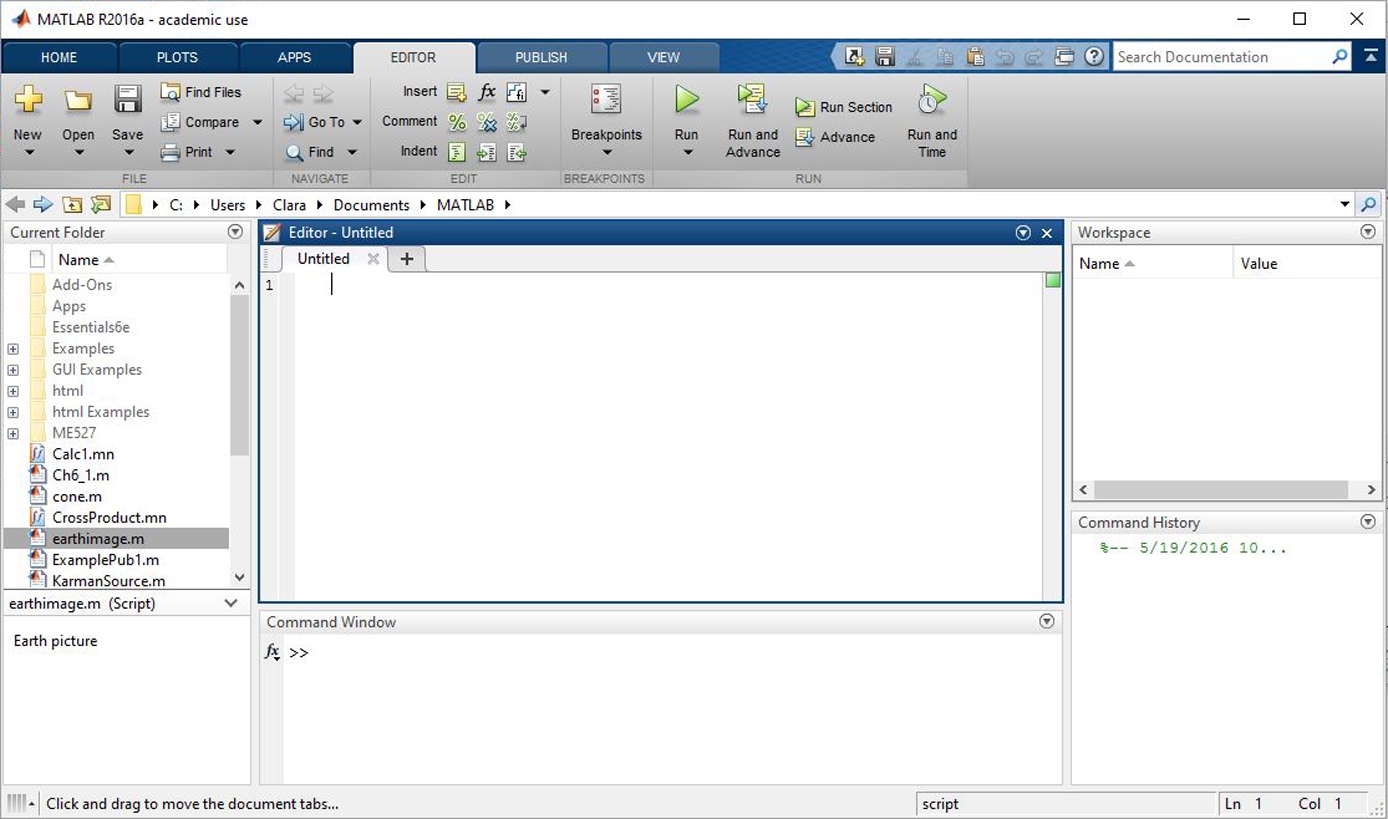Open the dropdown arrow under Save
Viewport: 1388px width, 819px height.
[127, 153]
